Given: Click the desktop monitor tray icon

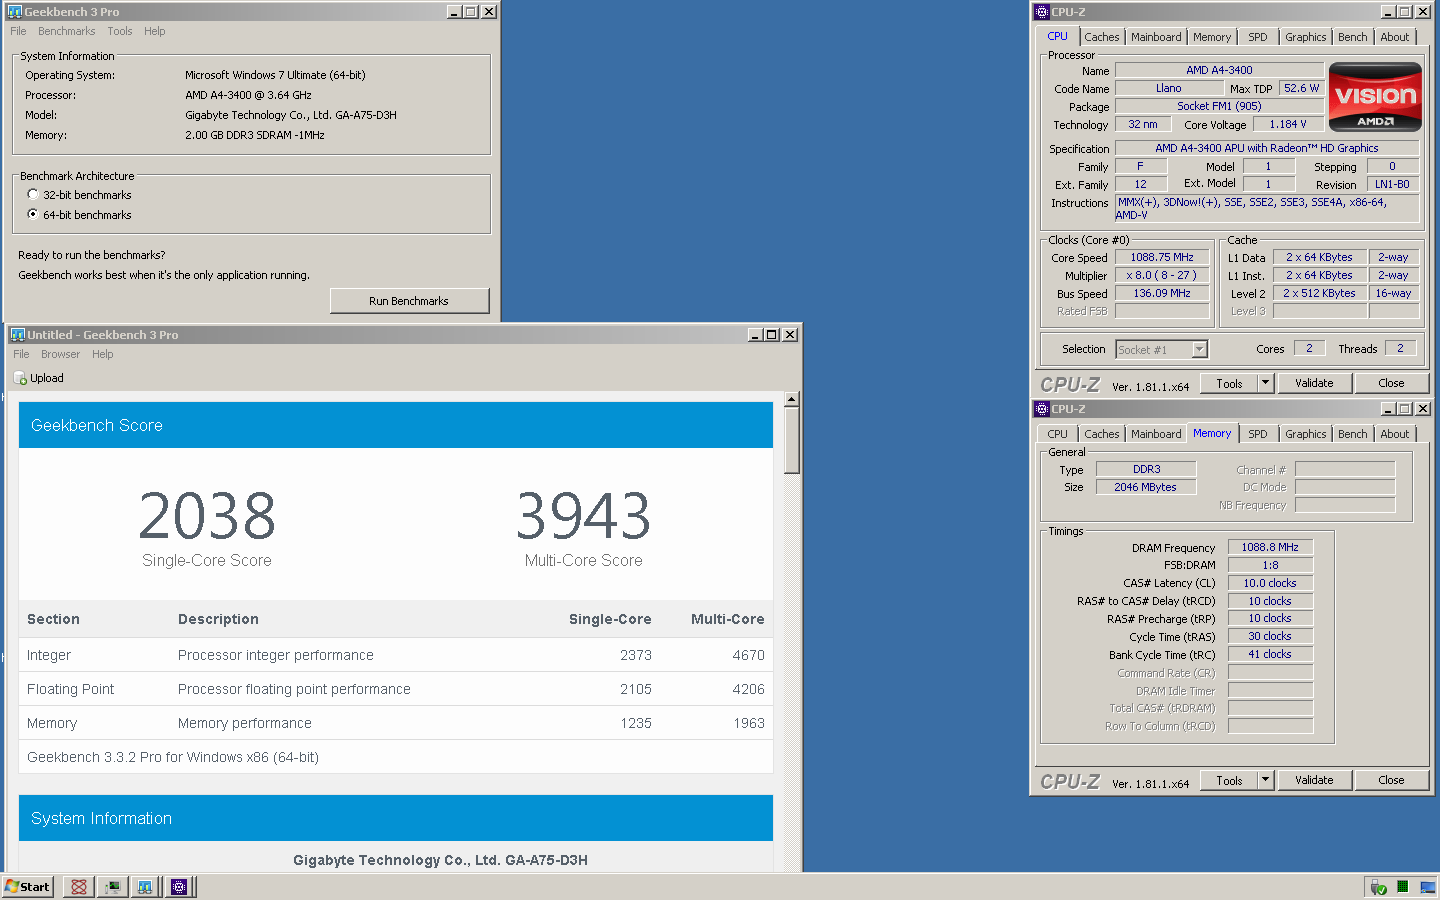Looking at the screenshot, I should (x=1426, y=887).
